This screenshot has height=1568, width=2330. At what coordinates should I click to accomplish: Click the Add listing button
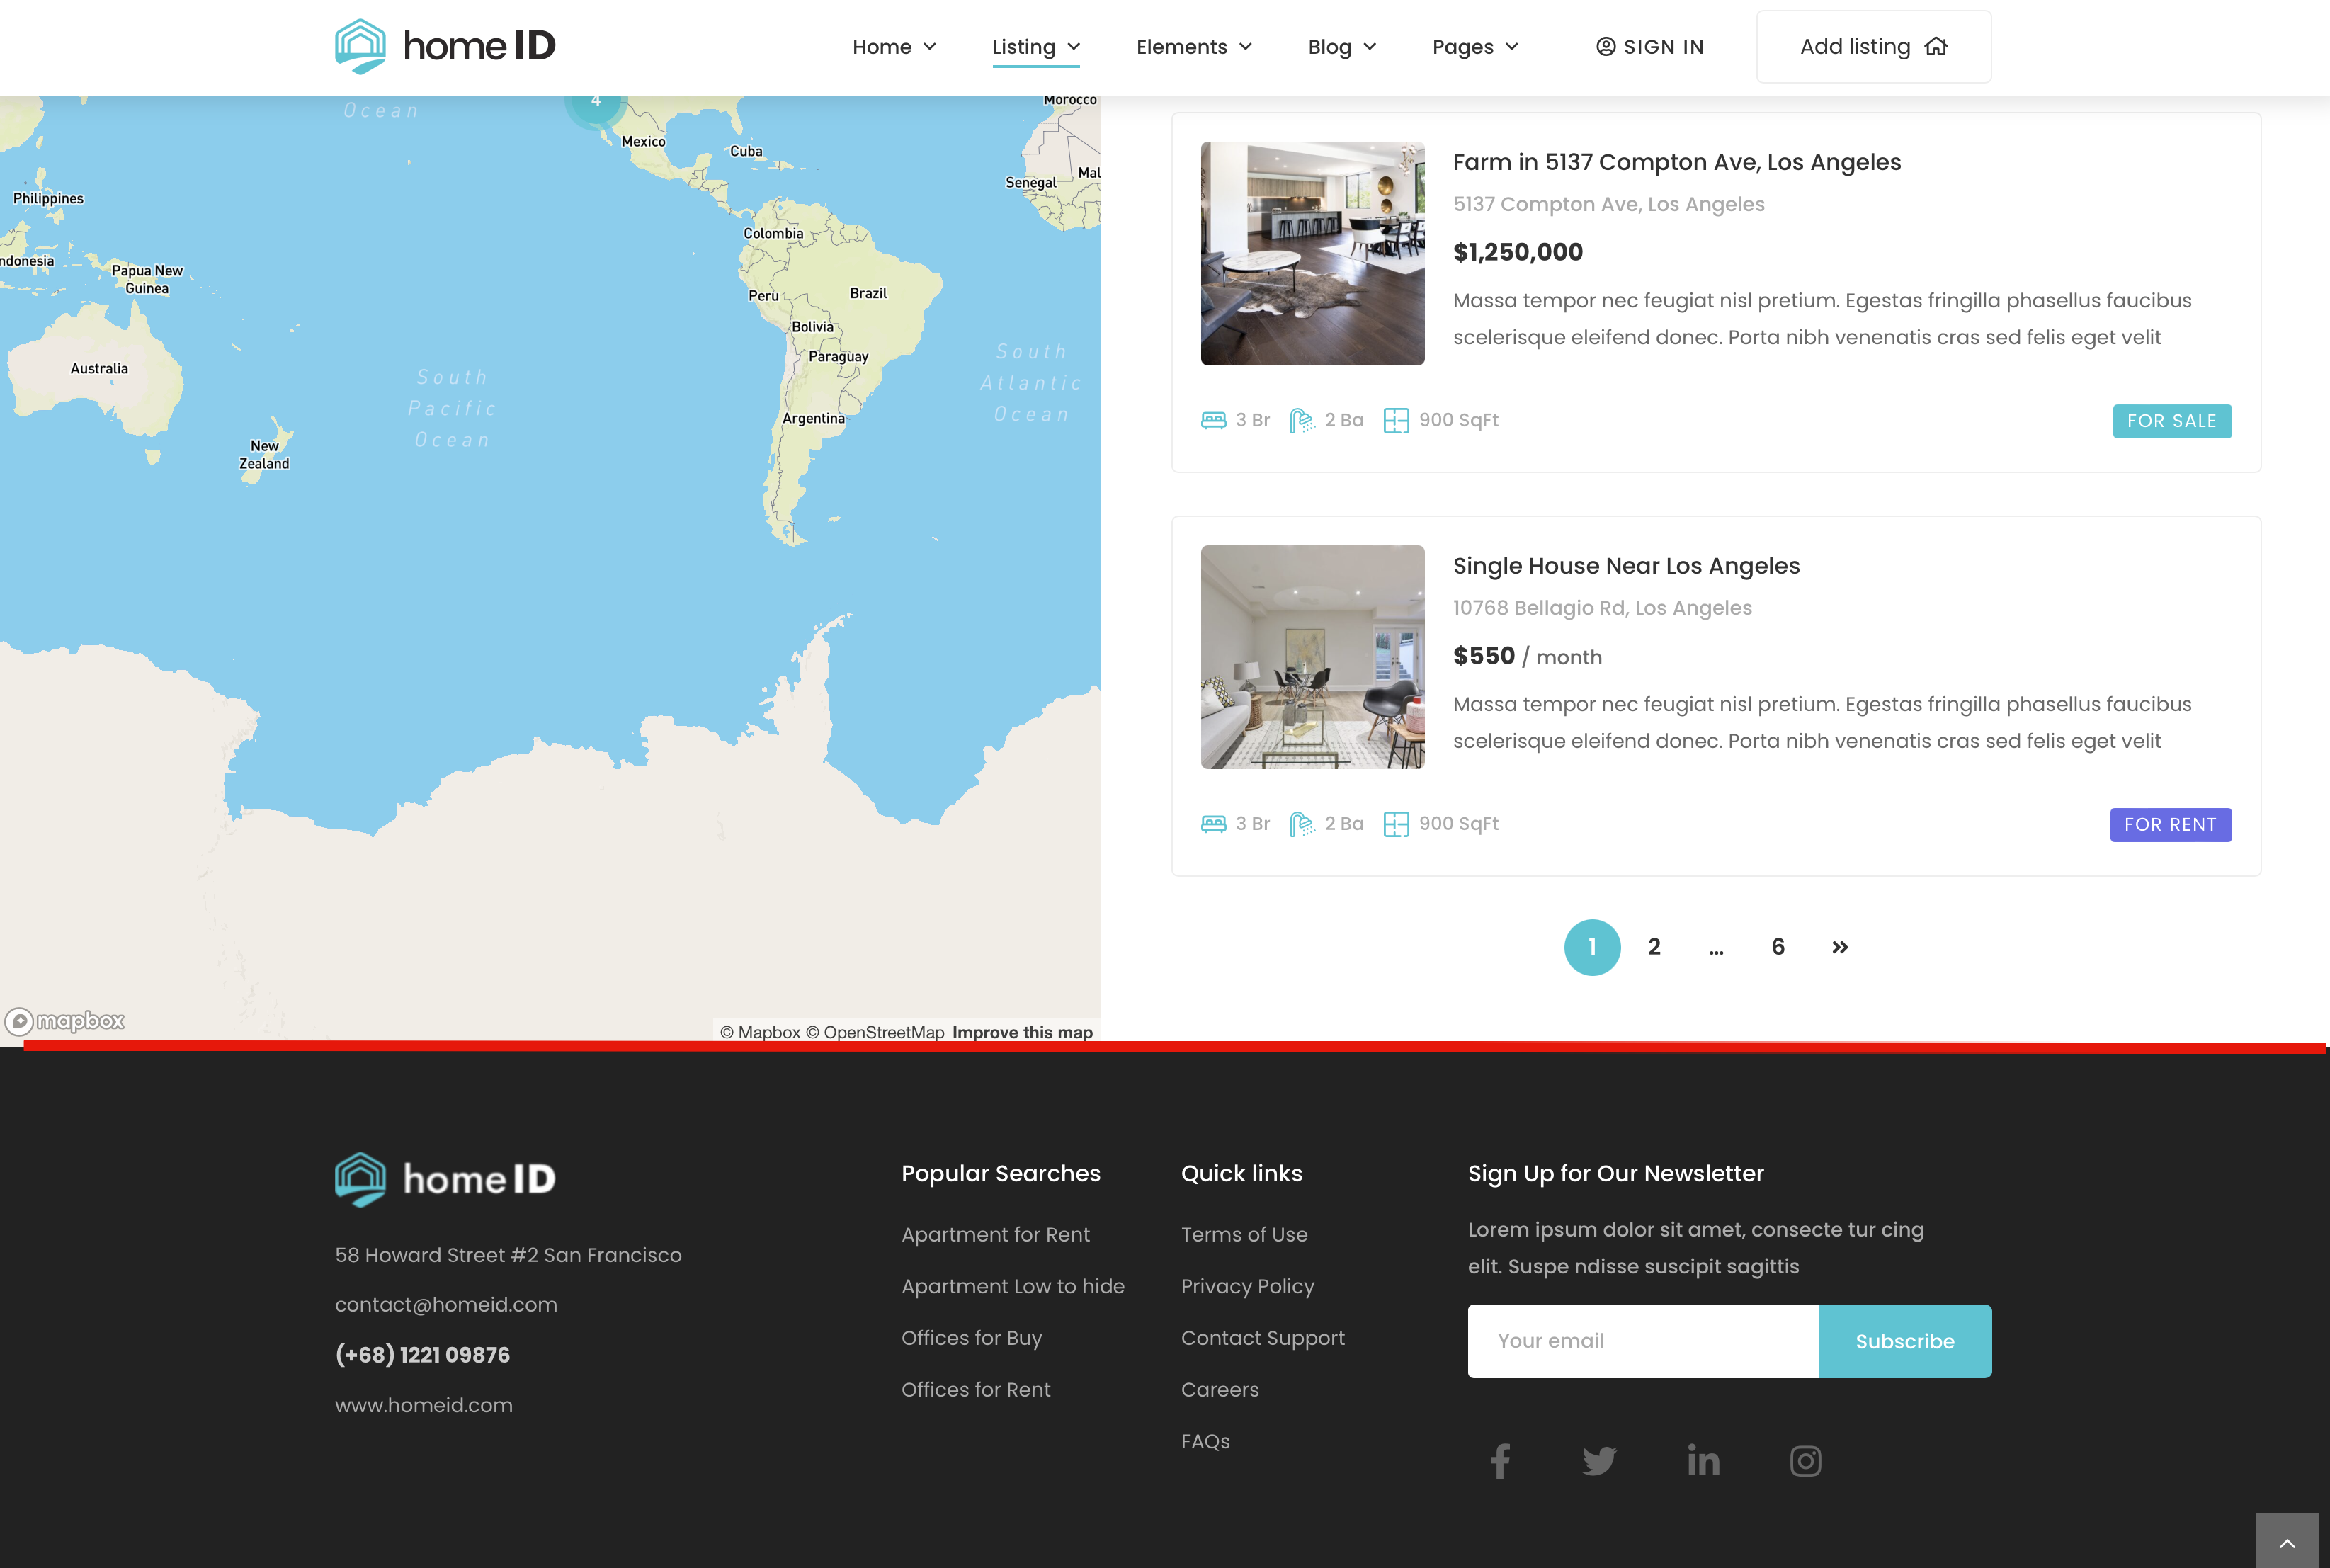coord(1873,47)
